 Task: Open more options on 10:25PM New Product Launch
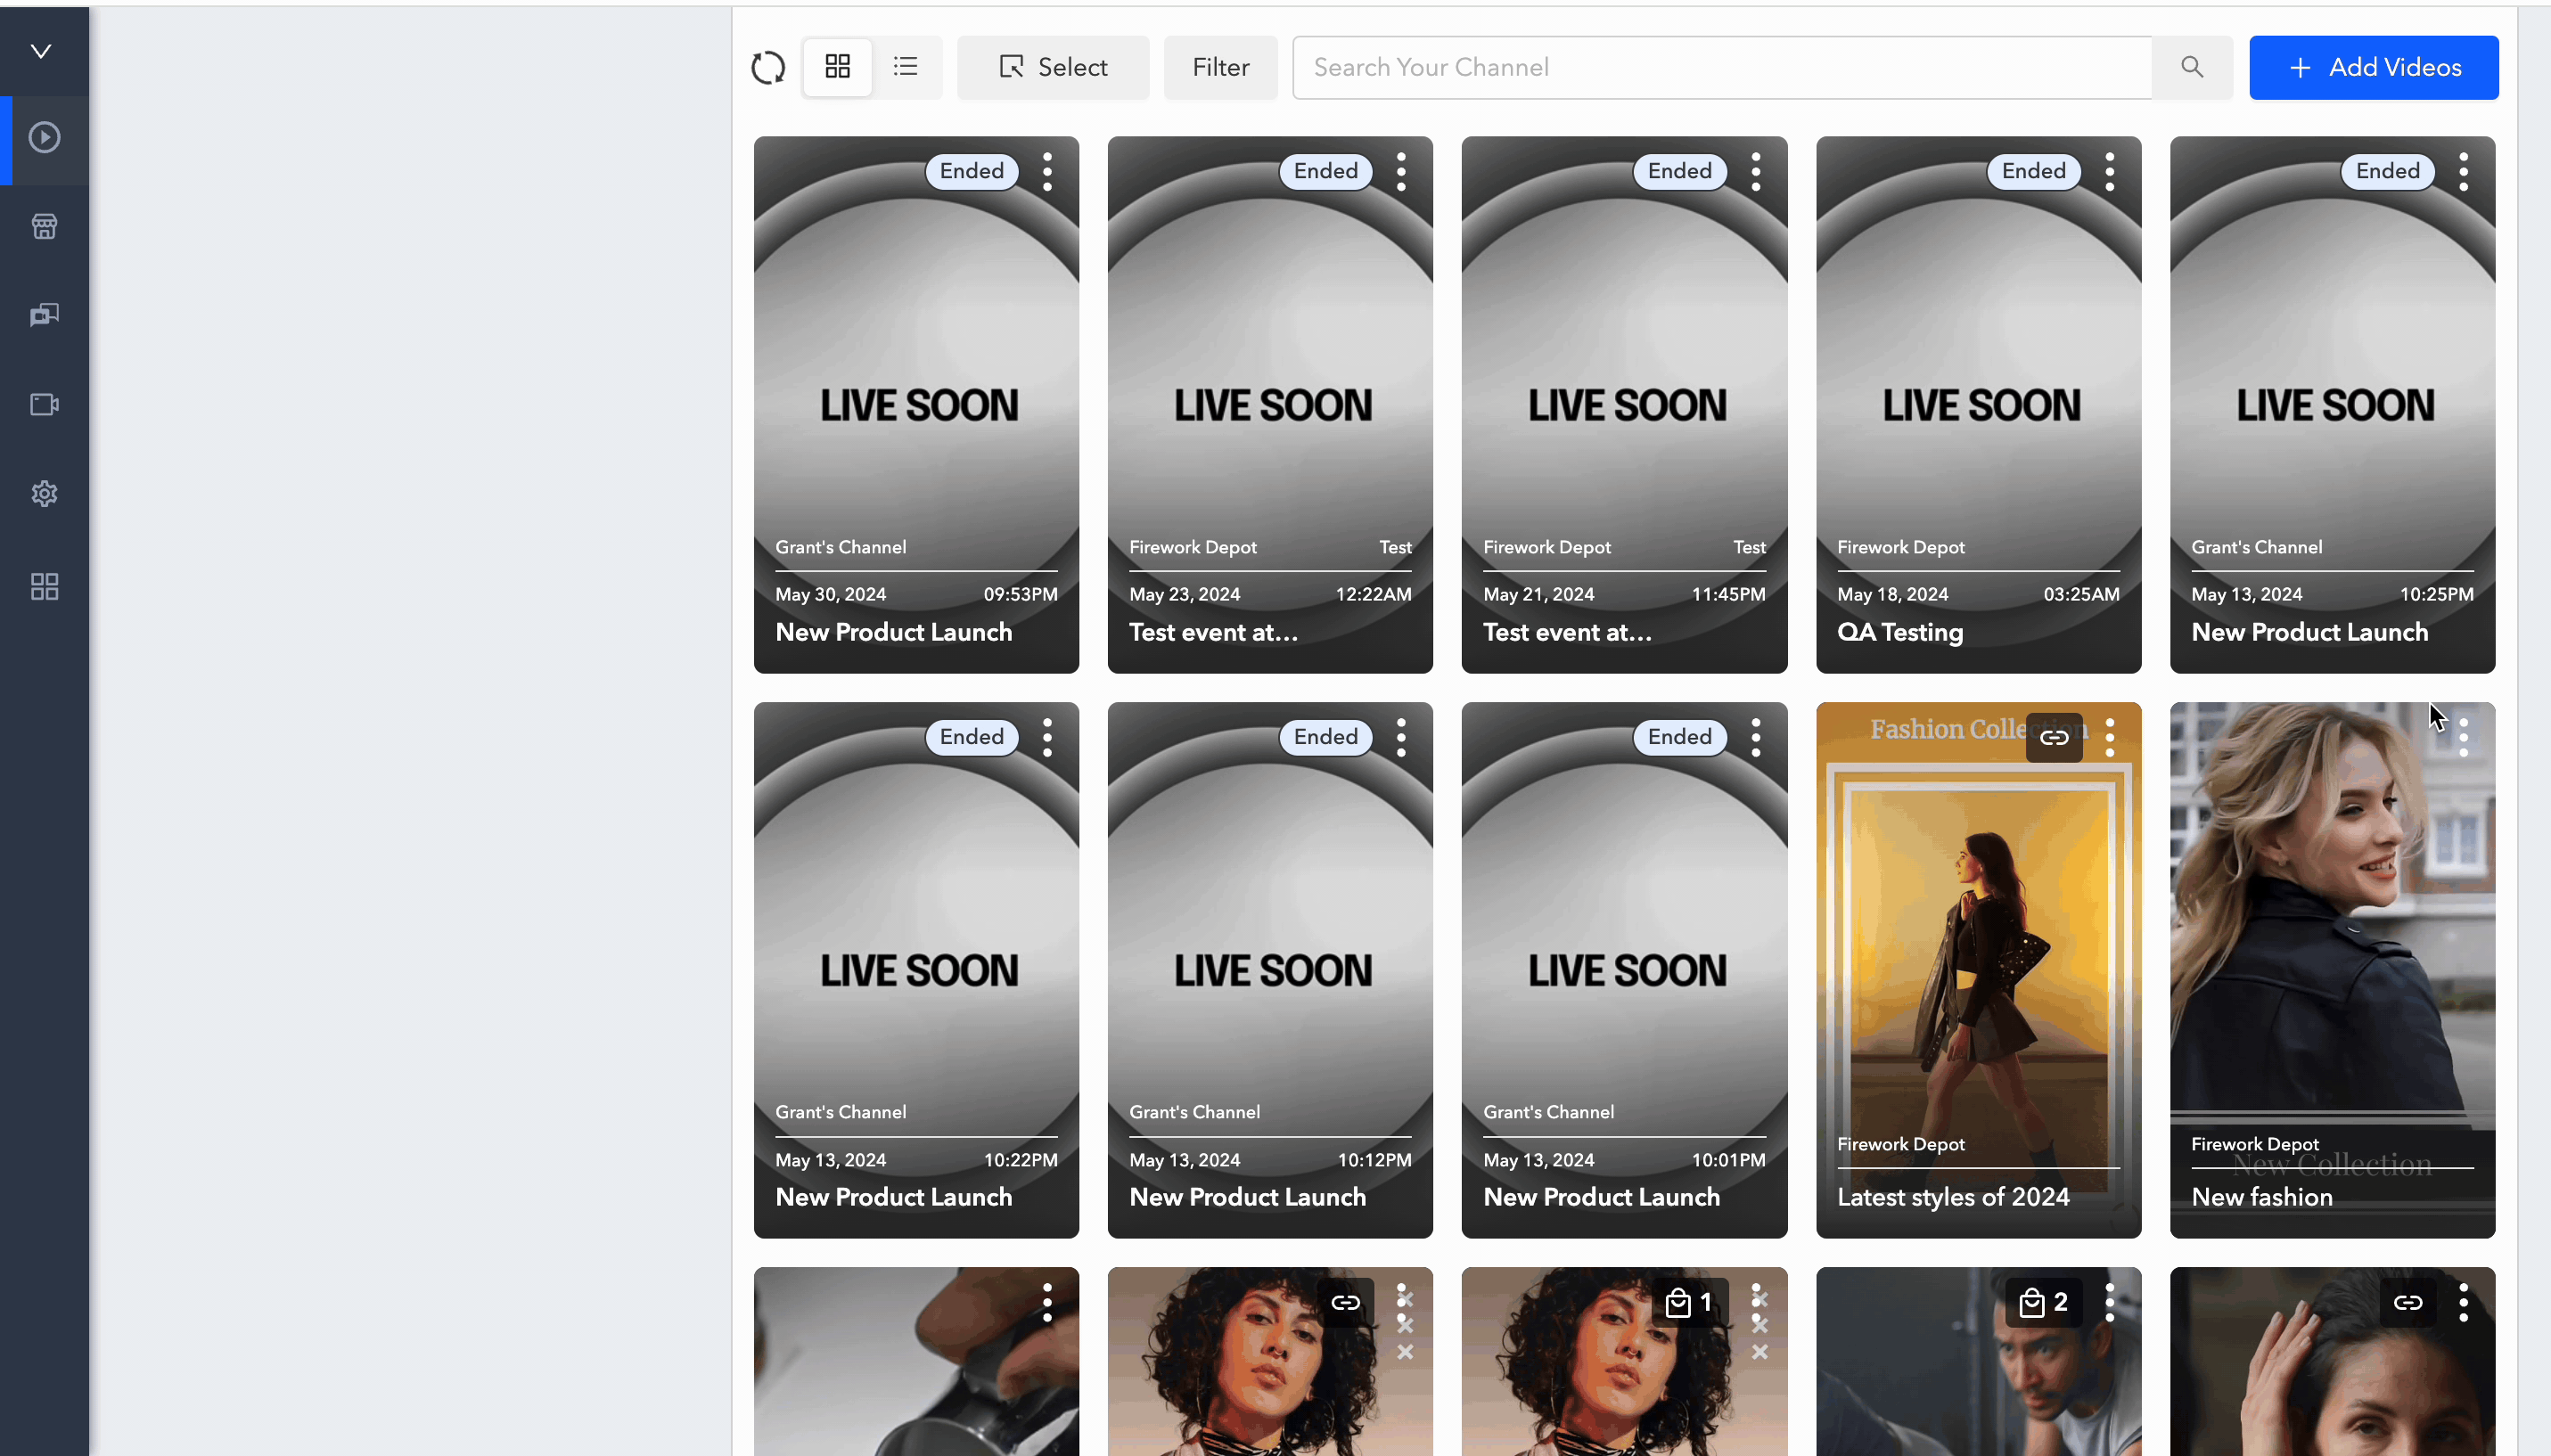pos(2464,172)
